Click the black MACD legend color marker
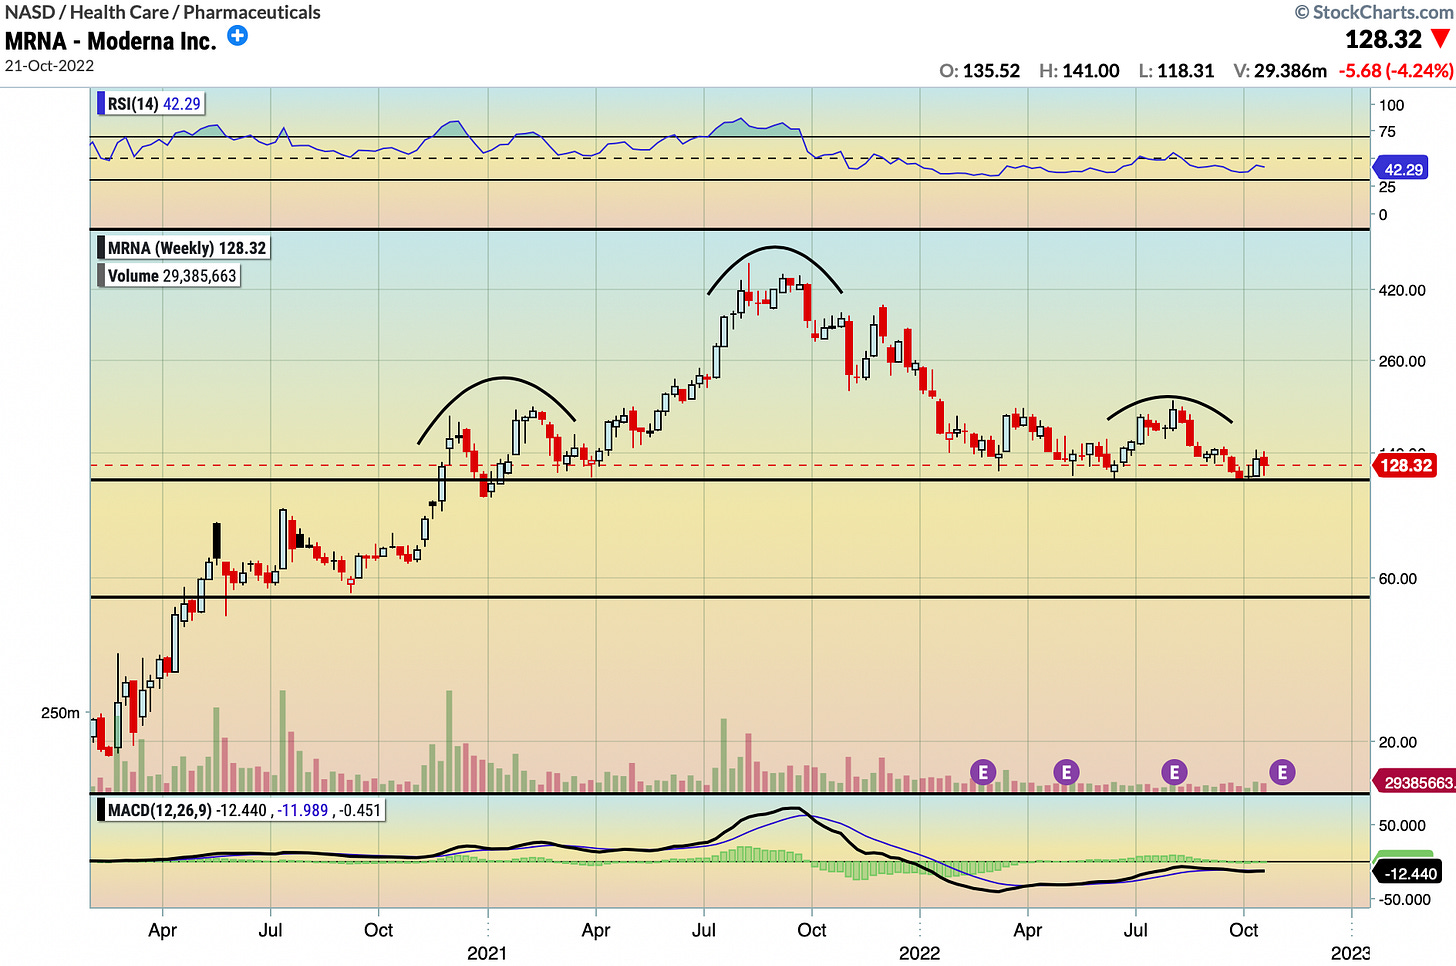This screenshot has height=966, width=1456. 101,810
